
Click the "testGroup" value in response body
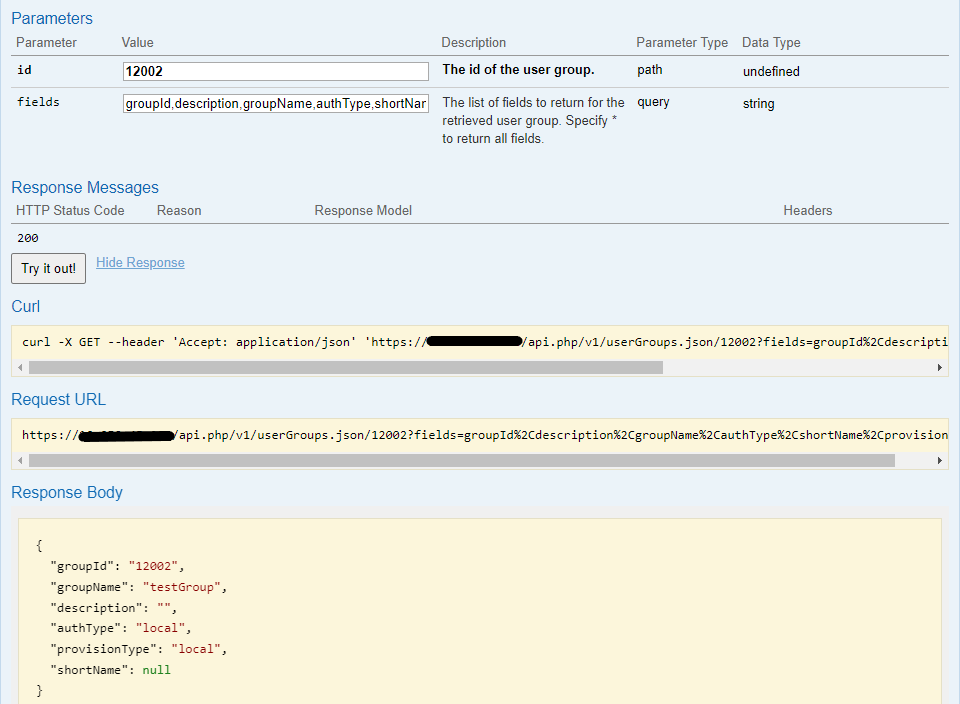coord(185,587)
